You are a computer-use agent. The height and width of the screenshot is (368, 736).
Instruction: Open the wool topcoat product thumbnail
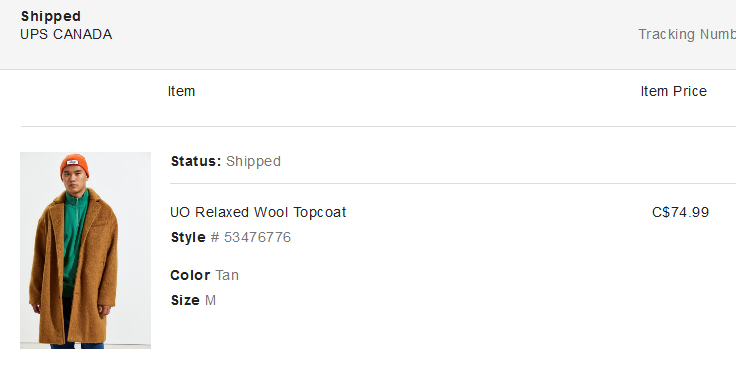(85, 250)
